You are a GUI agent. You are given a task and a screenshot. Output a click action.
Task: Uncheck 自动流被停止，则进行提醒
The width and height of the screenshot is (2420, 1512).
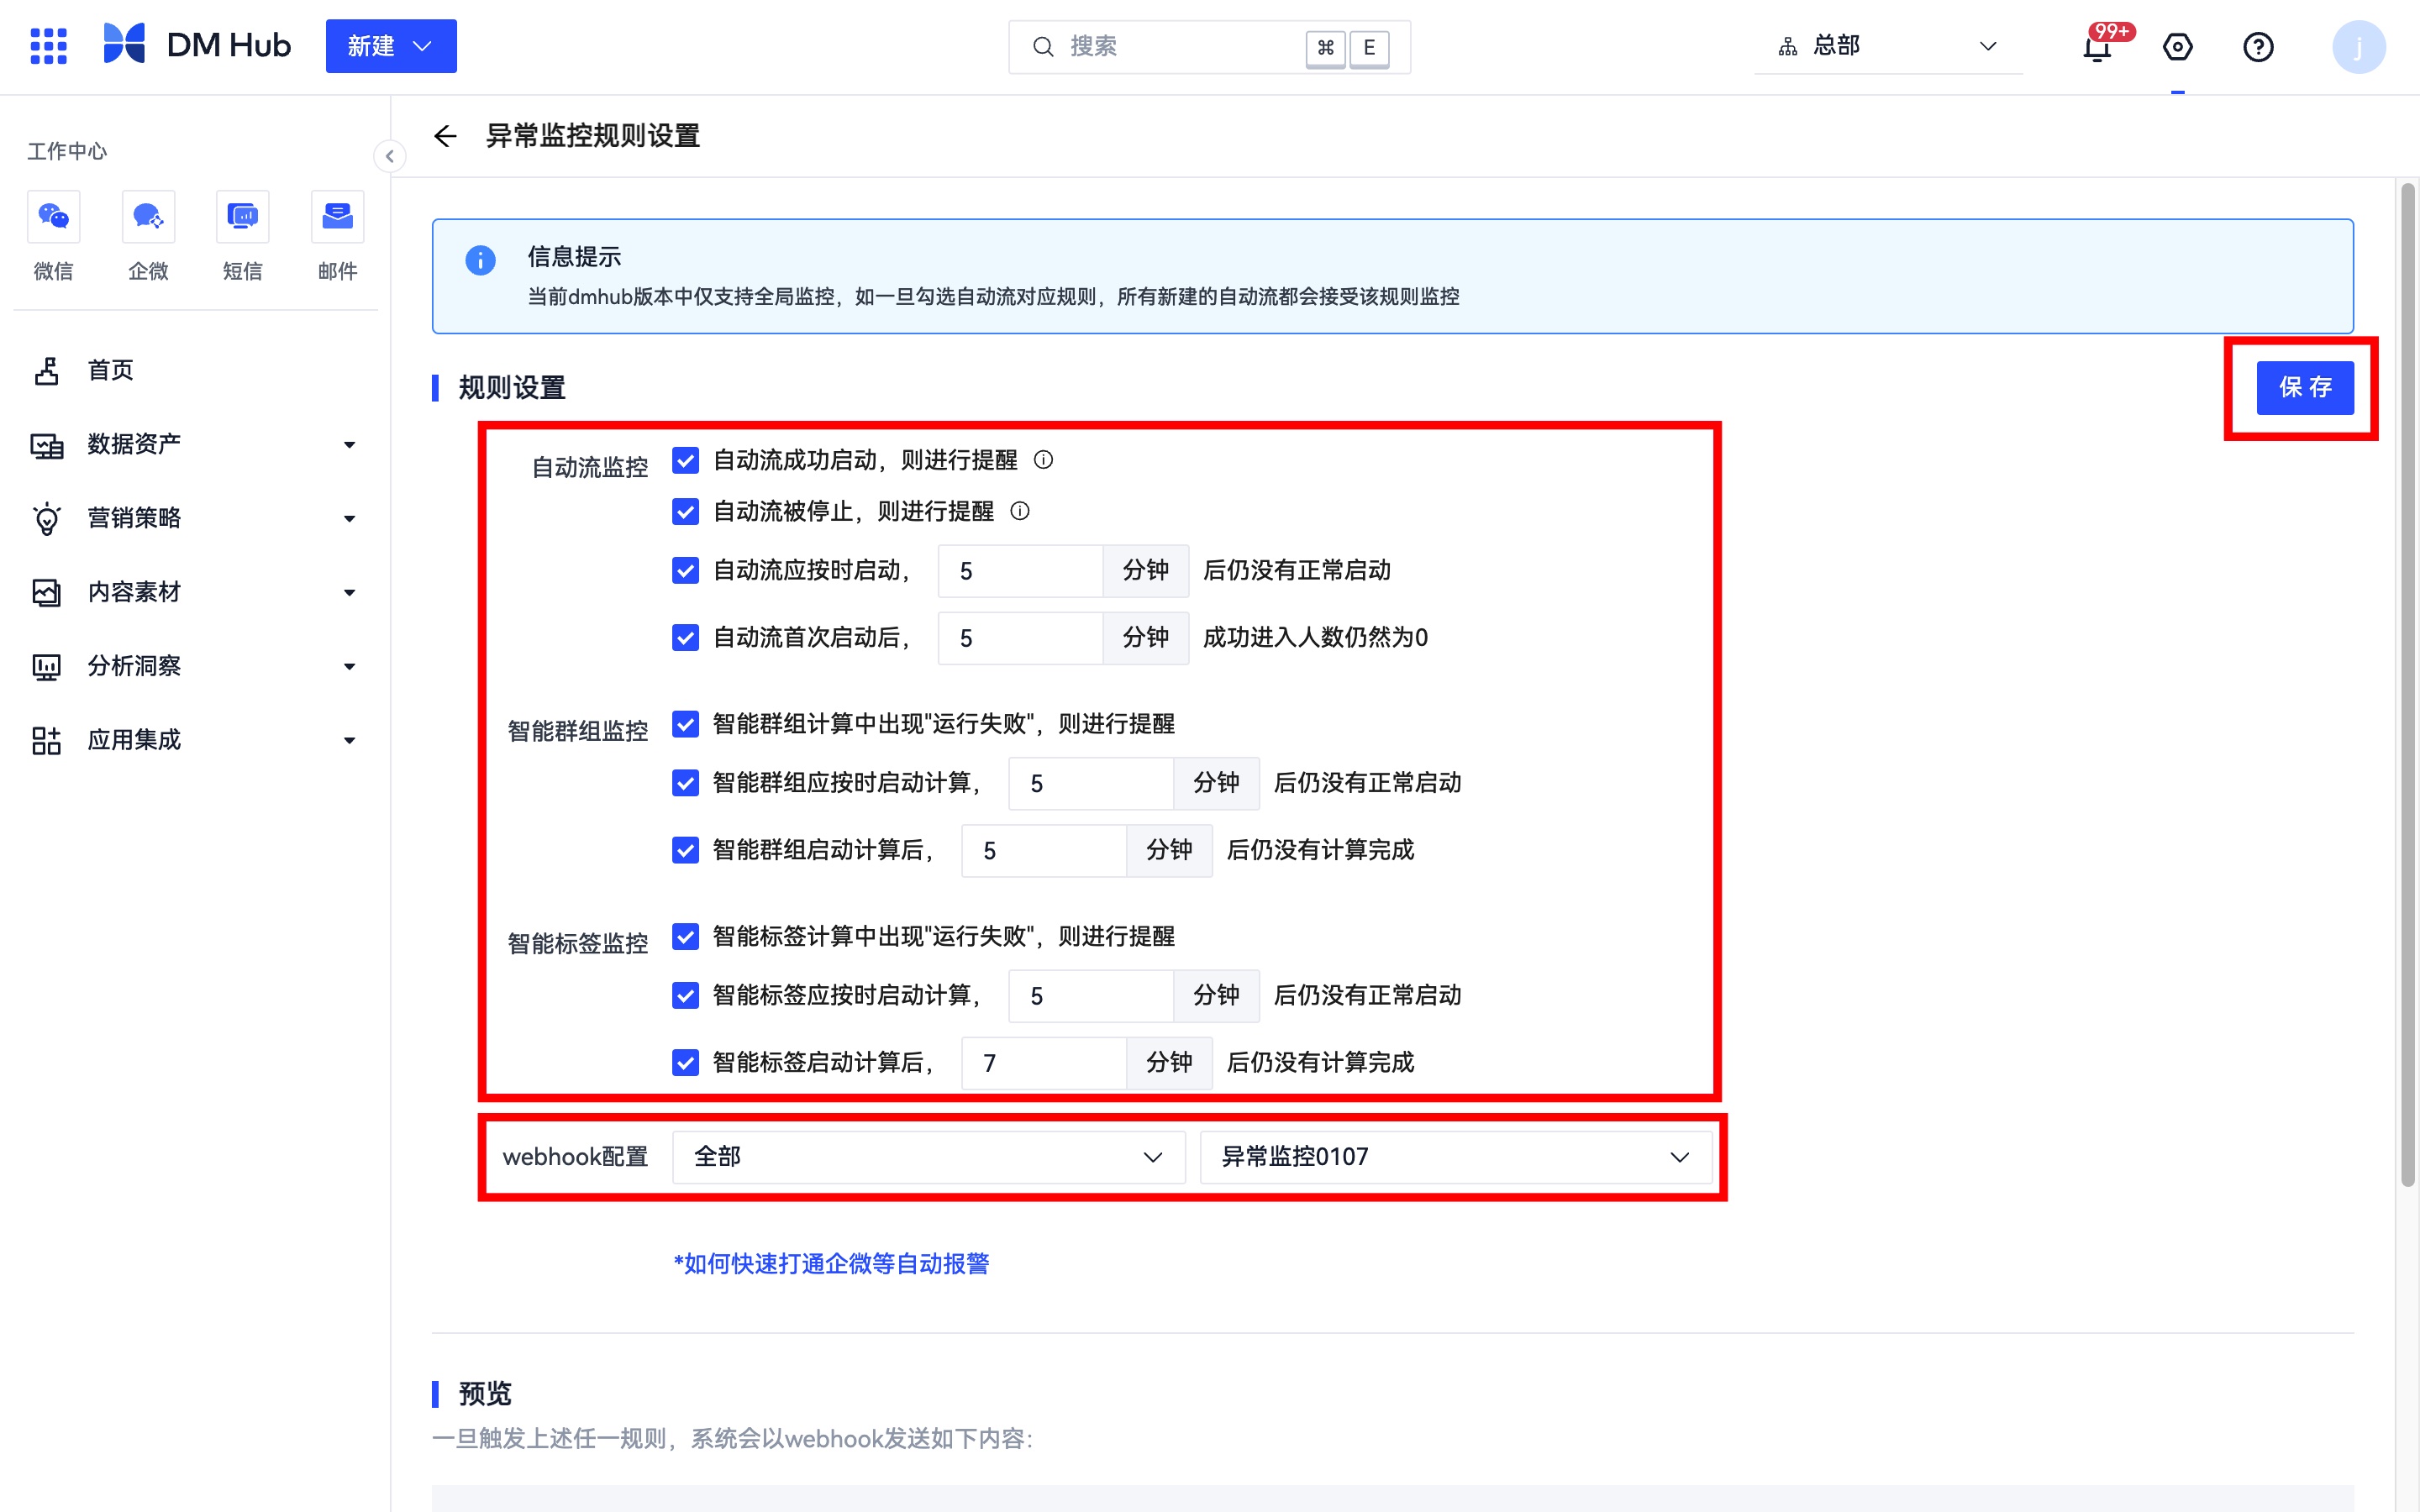(685, 511)
